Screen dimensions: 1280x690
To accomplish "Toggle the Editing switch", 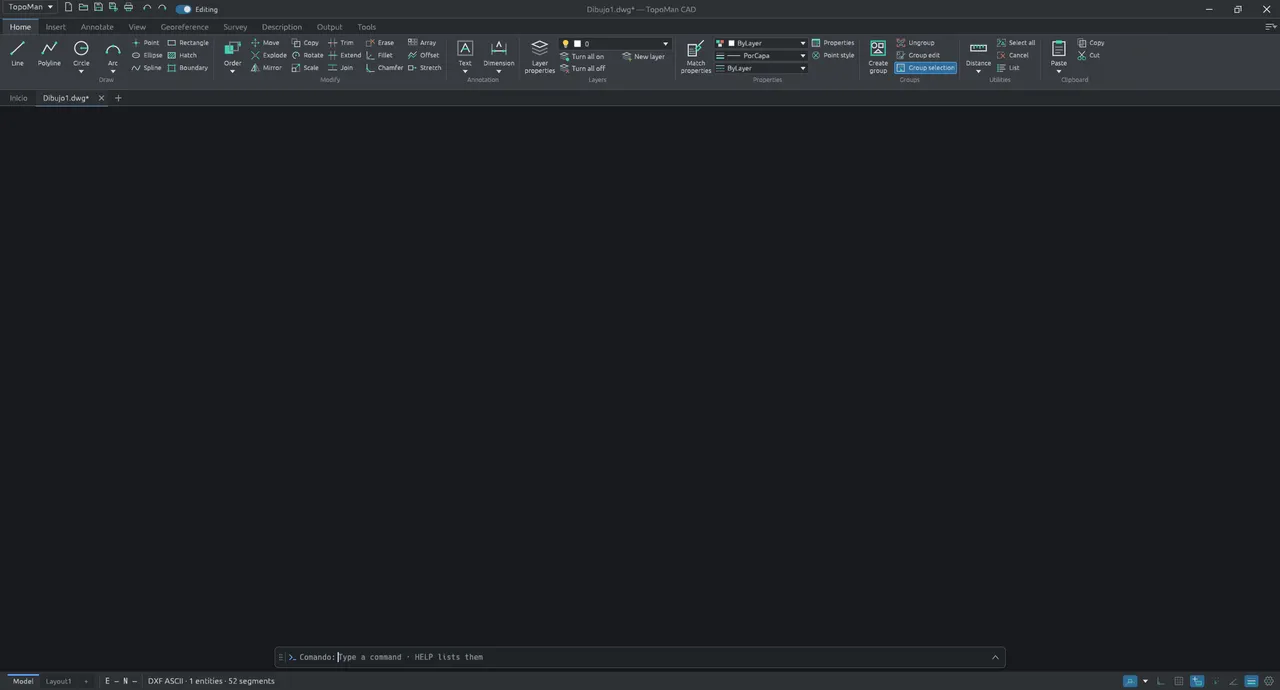I will (183, 9).
